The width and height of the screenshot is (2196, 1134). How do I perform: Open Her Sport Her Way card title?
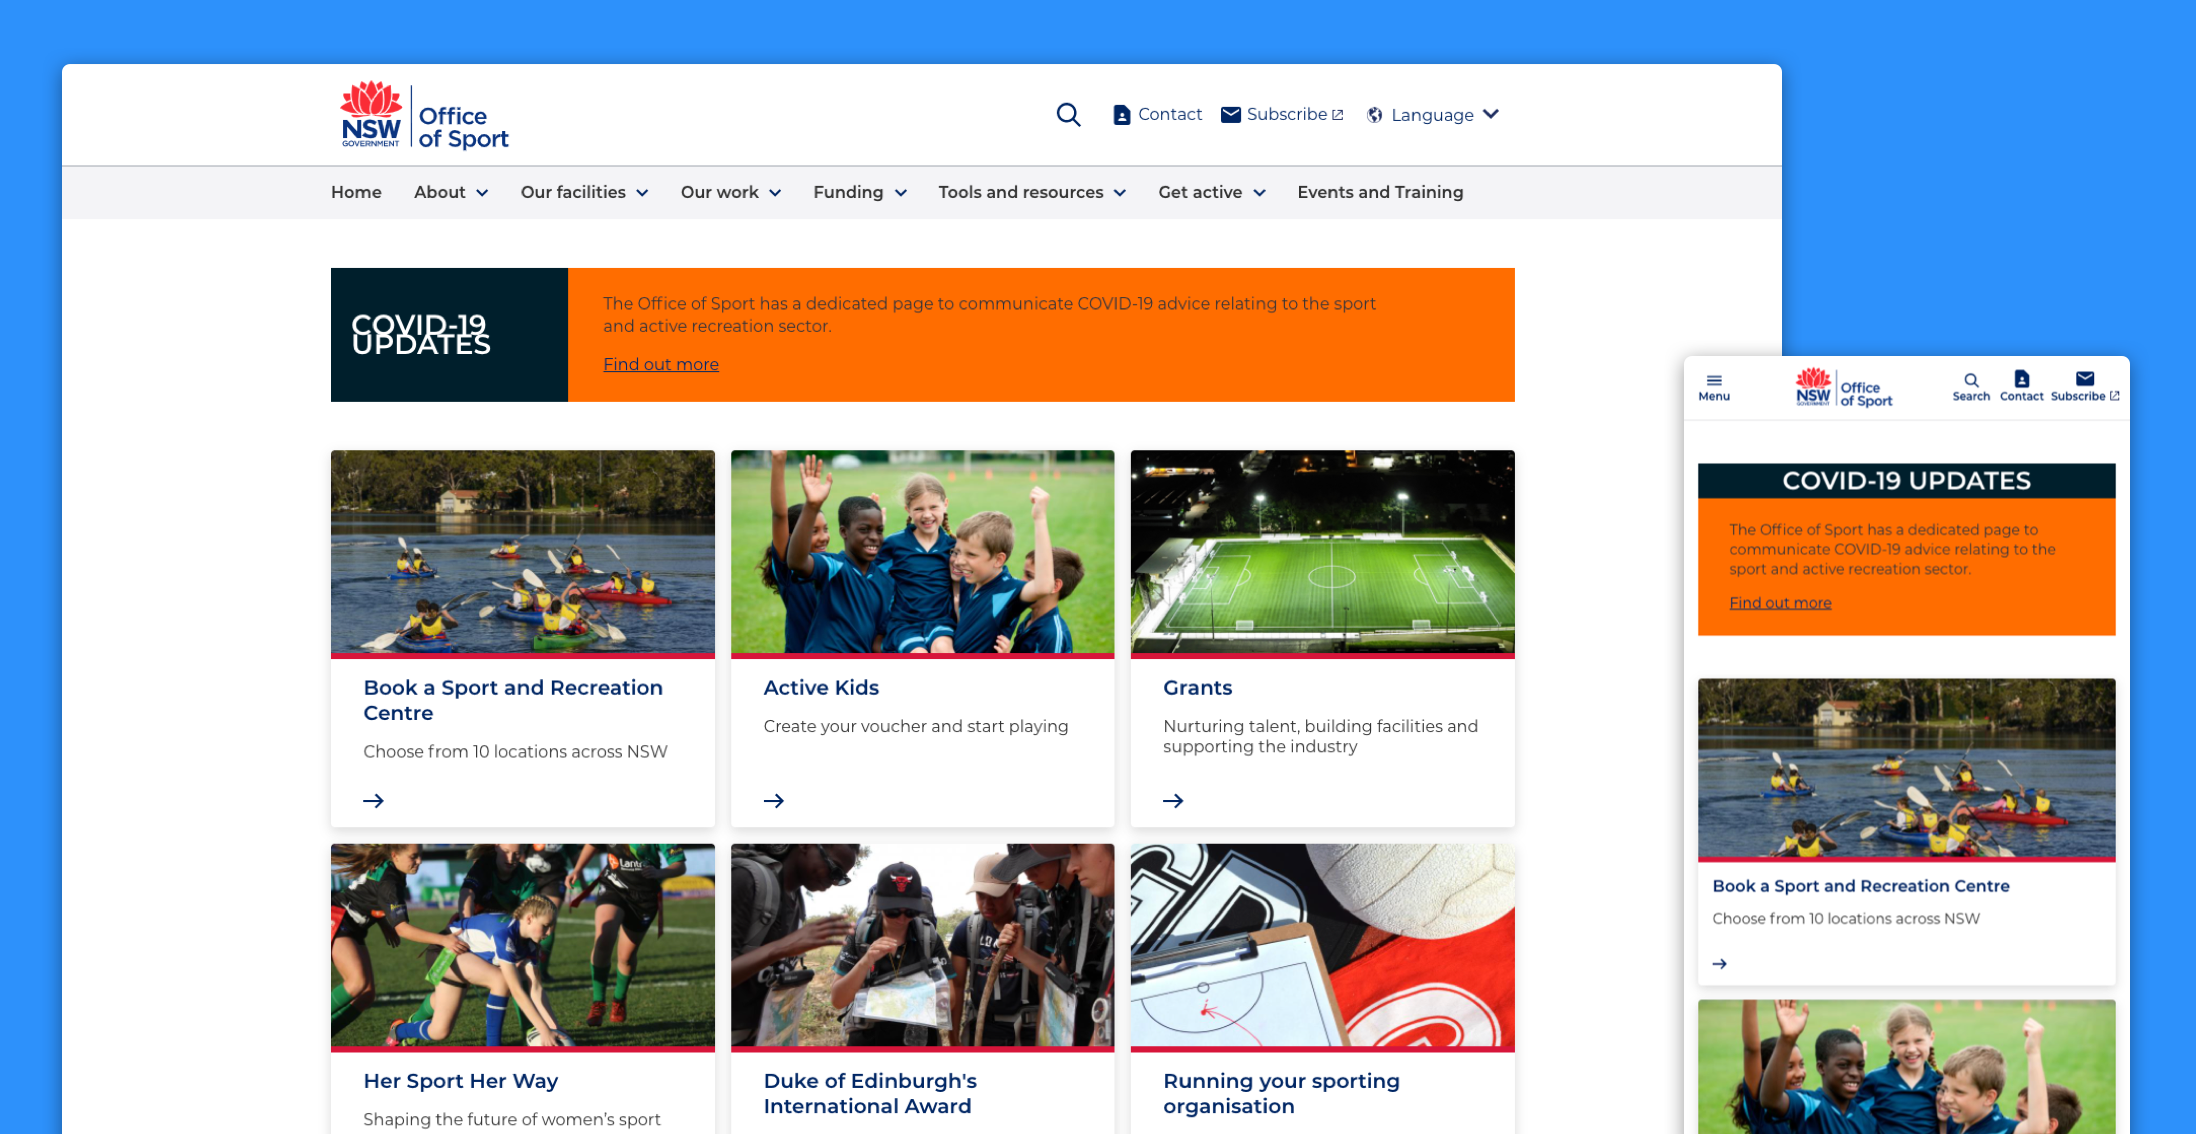pyautogui.click(x=460, y=1081)
